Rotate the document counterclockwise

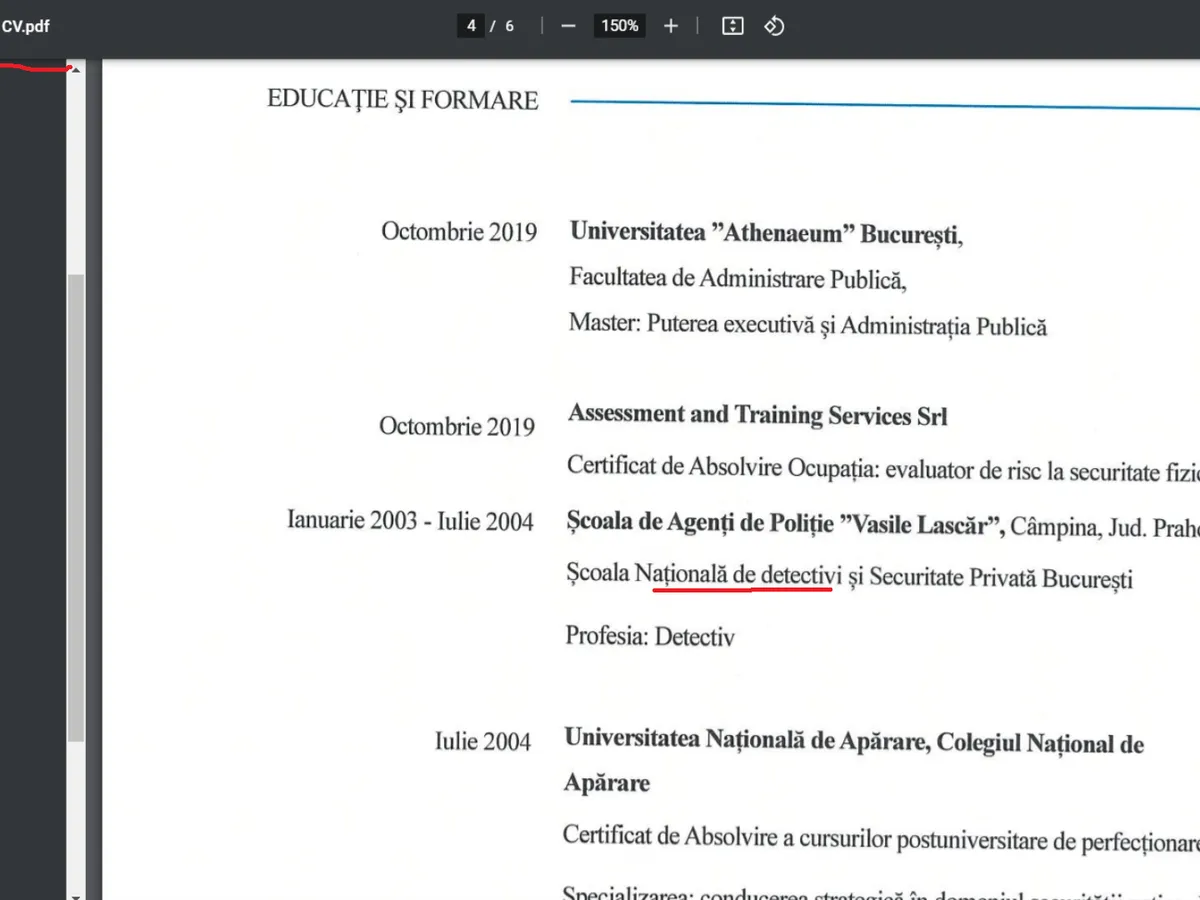click(x=774, y=26)
